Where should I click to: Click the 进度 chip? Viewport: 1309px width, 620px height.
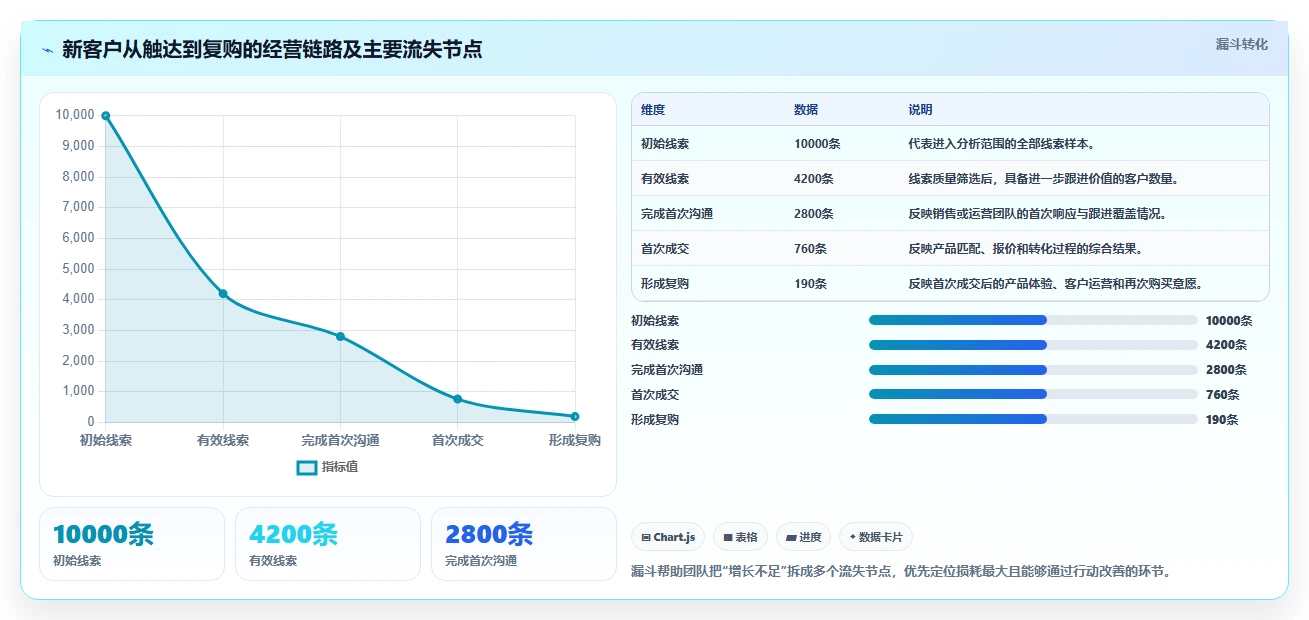(x=803, y=537)
